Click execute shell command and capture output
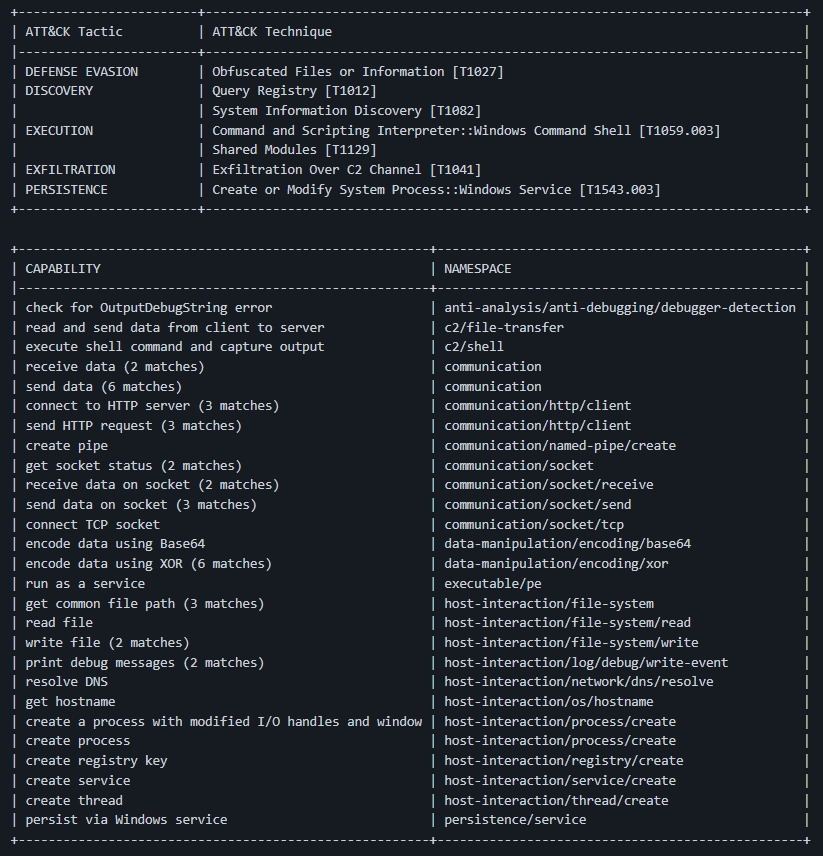The height and width of the screenshot is (856, 823). tap(175, 347)
